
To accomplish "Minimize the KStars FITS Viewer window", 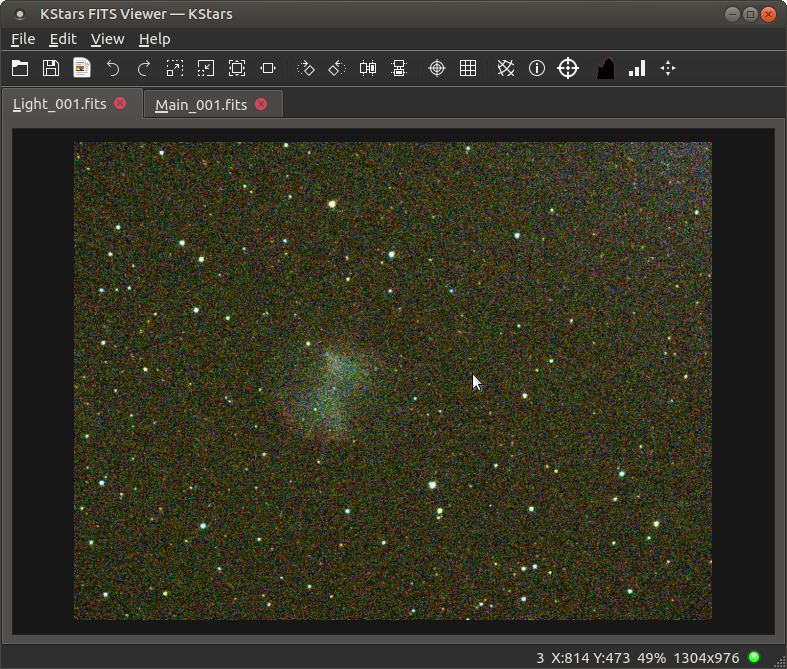I will (732, 14).
